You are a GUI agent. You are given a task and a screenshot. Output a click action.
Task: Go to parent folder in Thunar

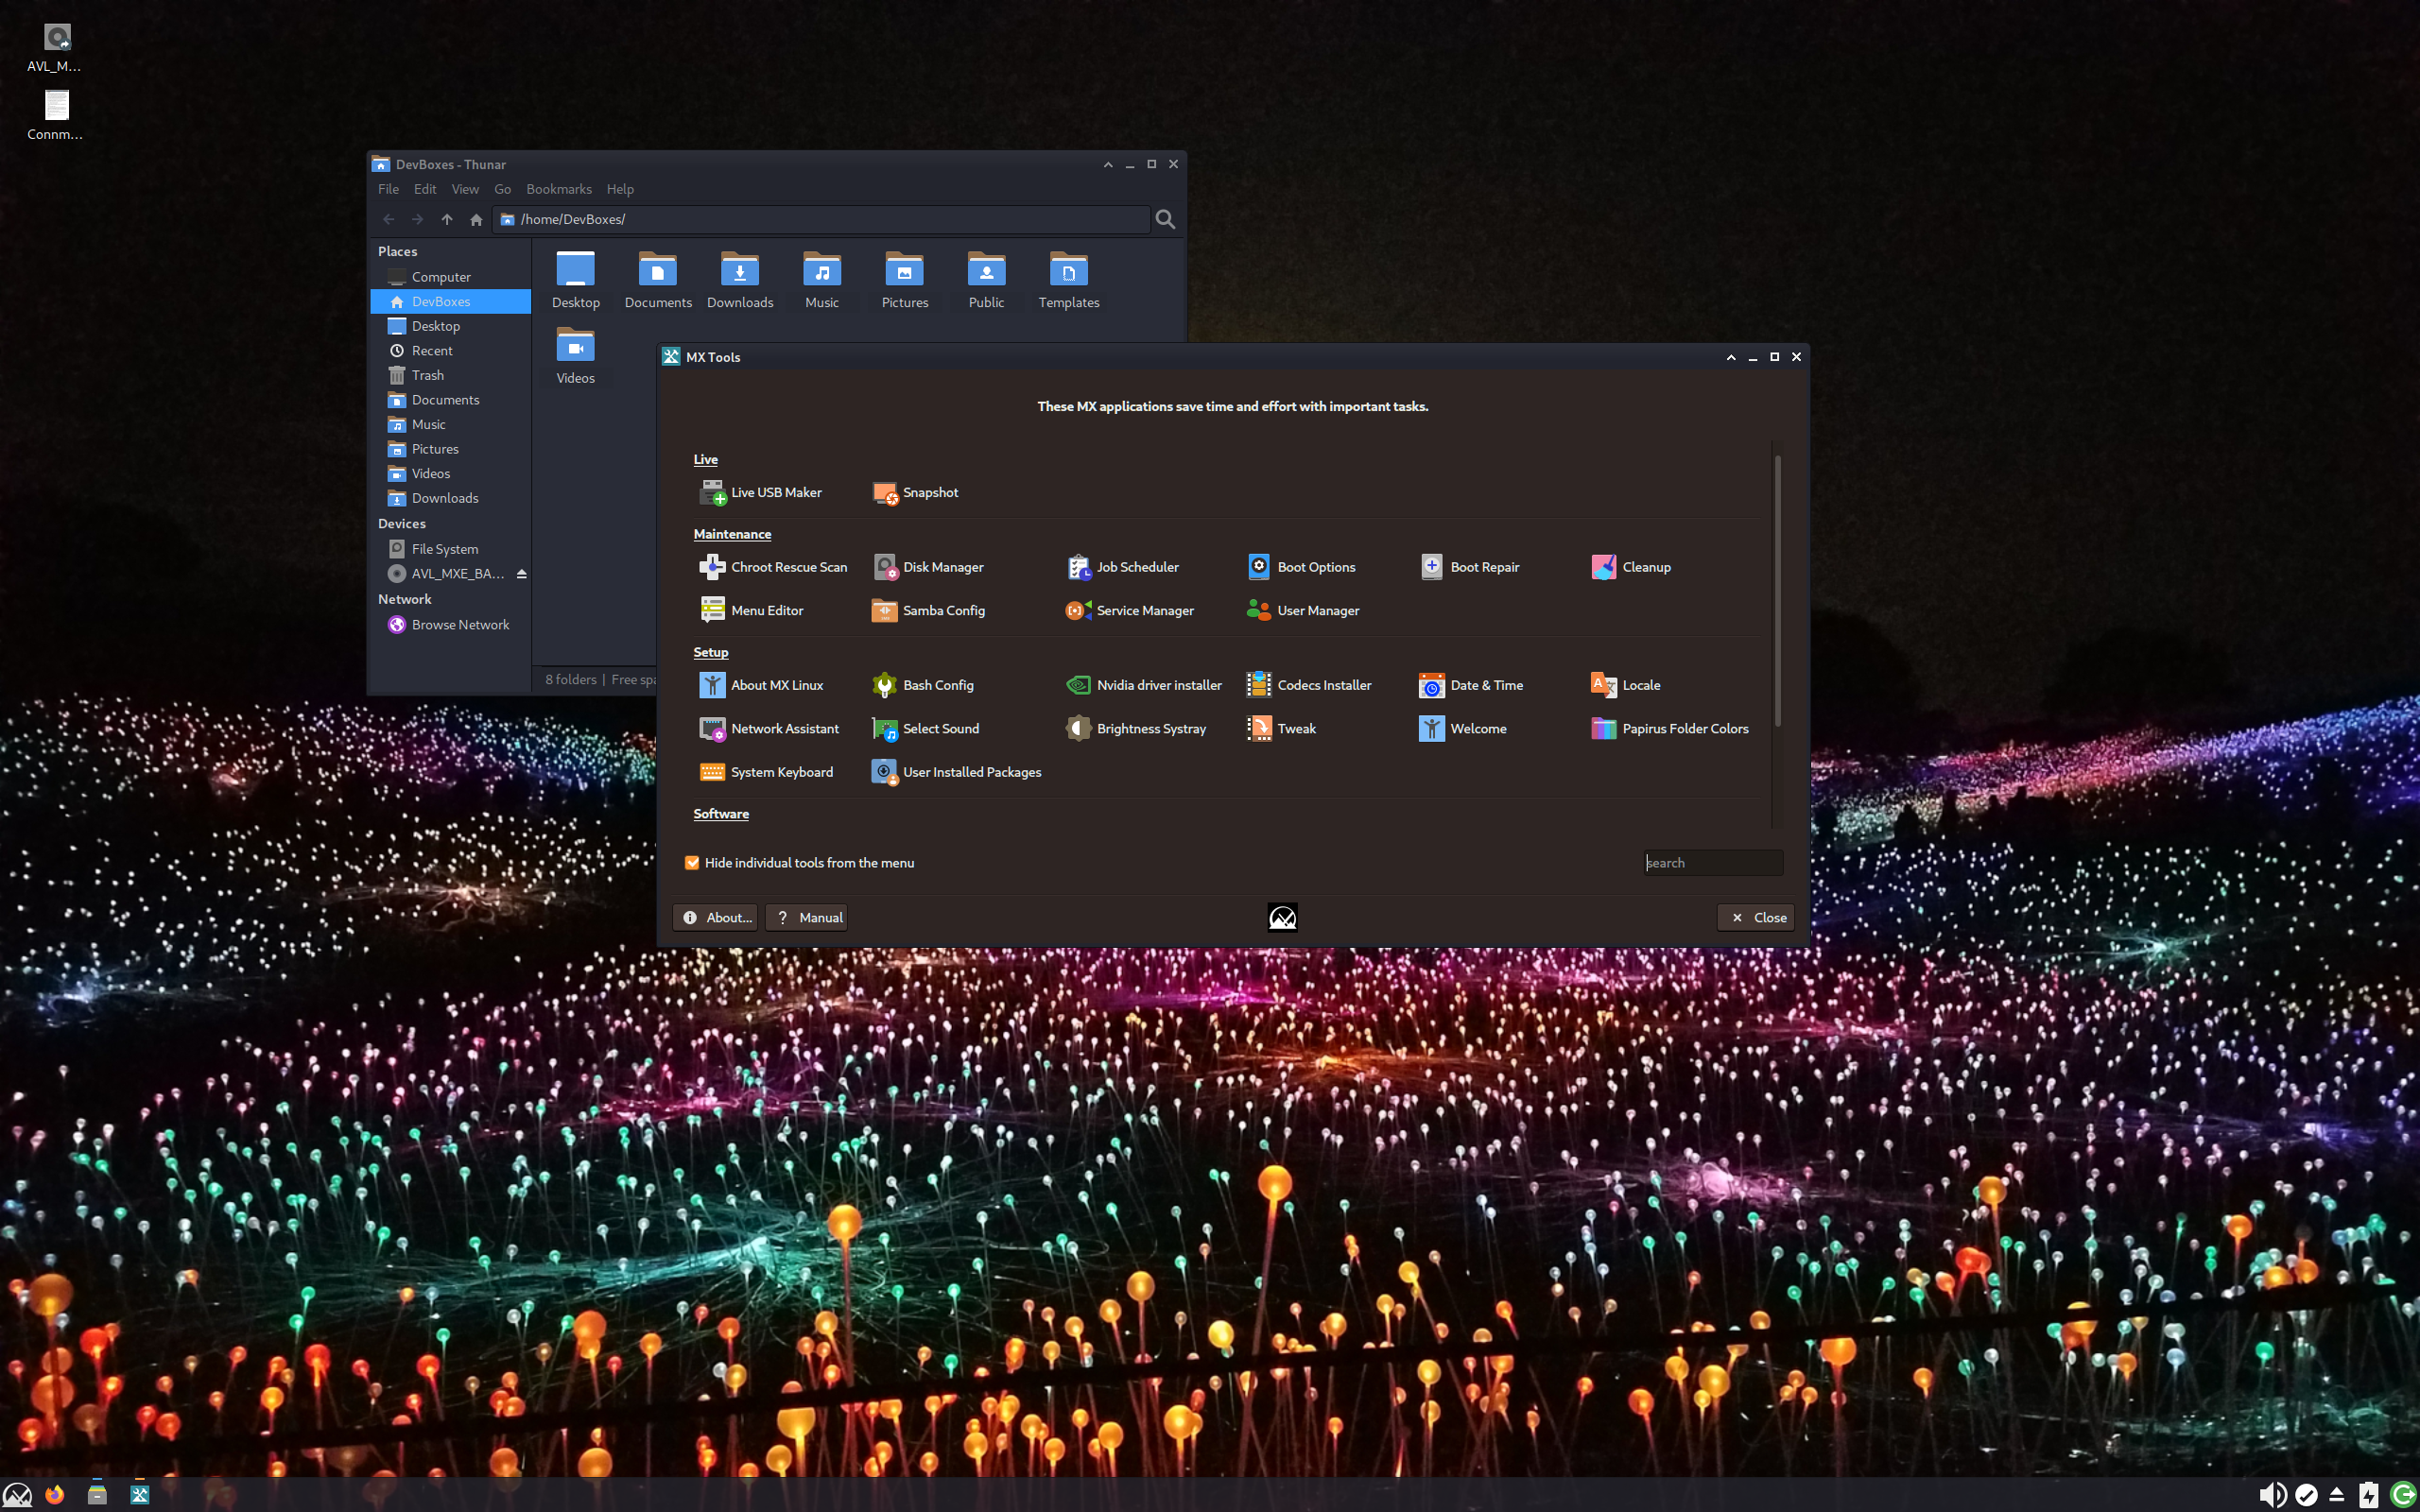[447, 219]
